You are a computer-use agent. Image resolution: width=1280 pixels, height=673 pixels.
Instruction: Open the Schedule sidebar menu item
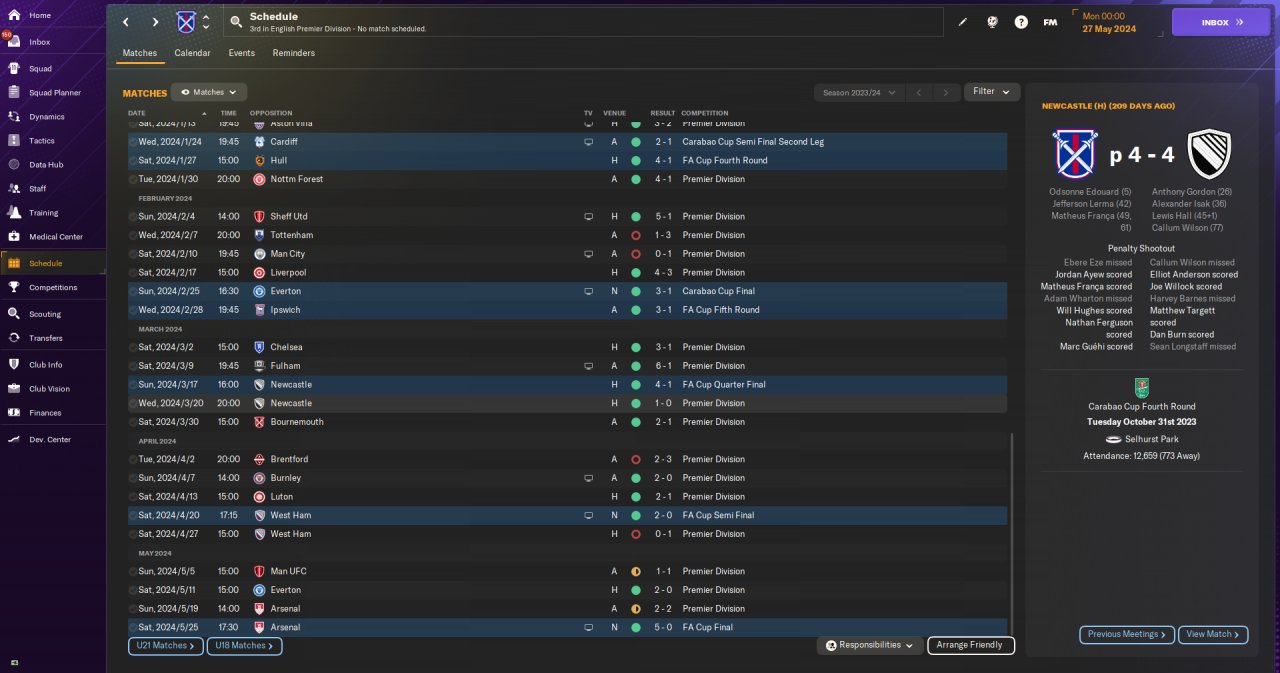click(x=53, y=263)
